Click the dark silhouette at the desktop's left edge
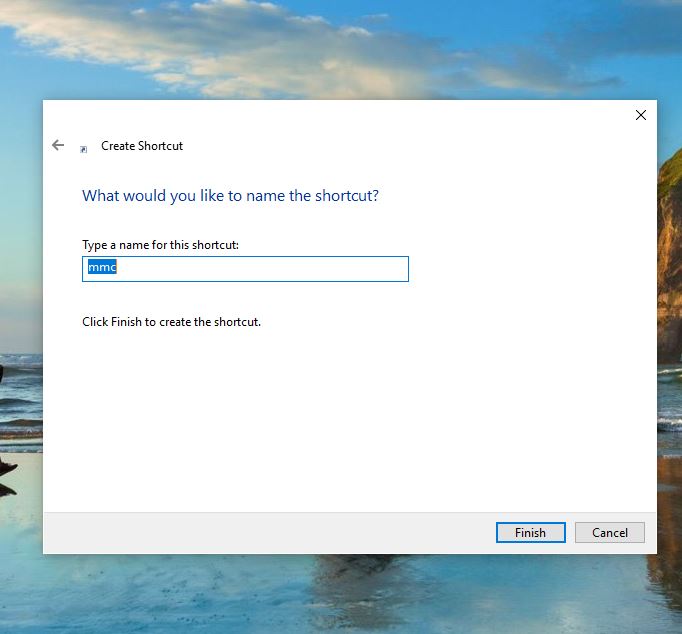682x634 pixels. [x=5, y=470]
